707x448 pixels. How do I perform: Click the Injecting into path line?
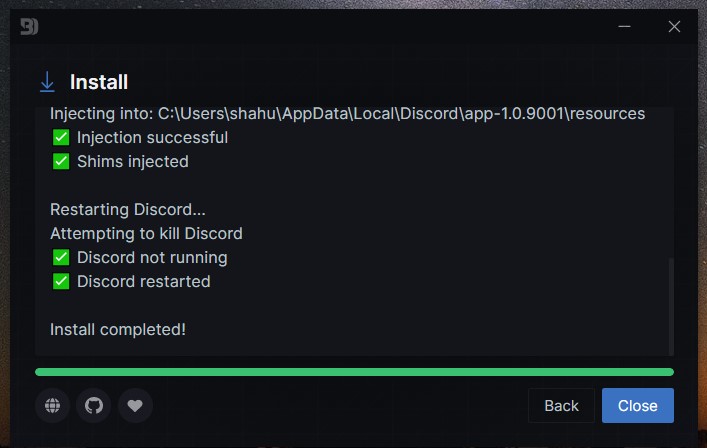click(347, 114)
